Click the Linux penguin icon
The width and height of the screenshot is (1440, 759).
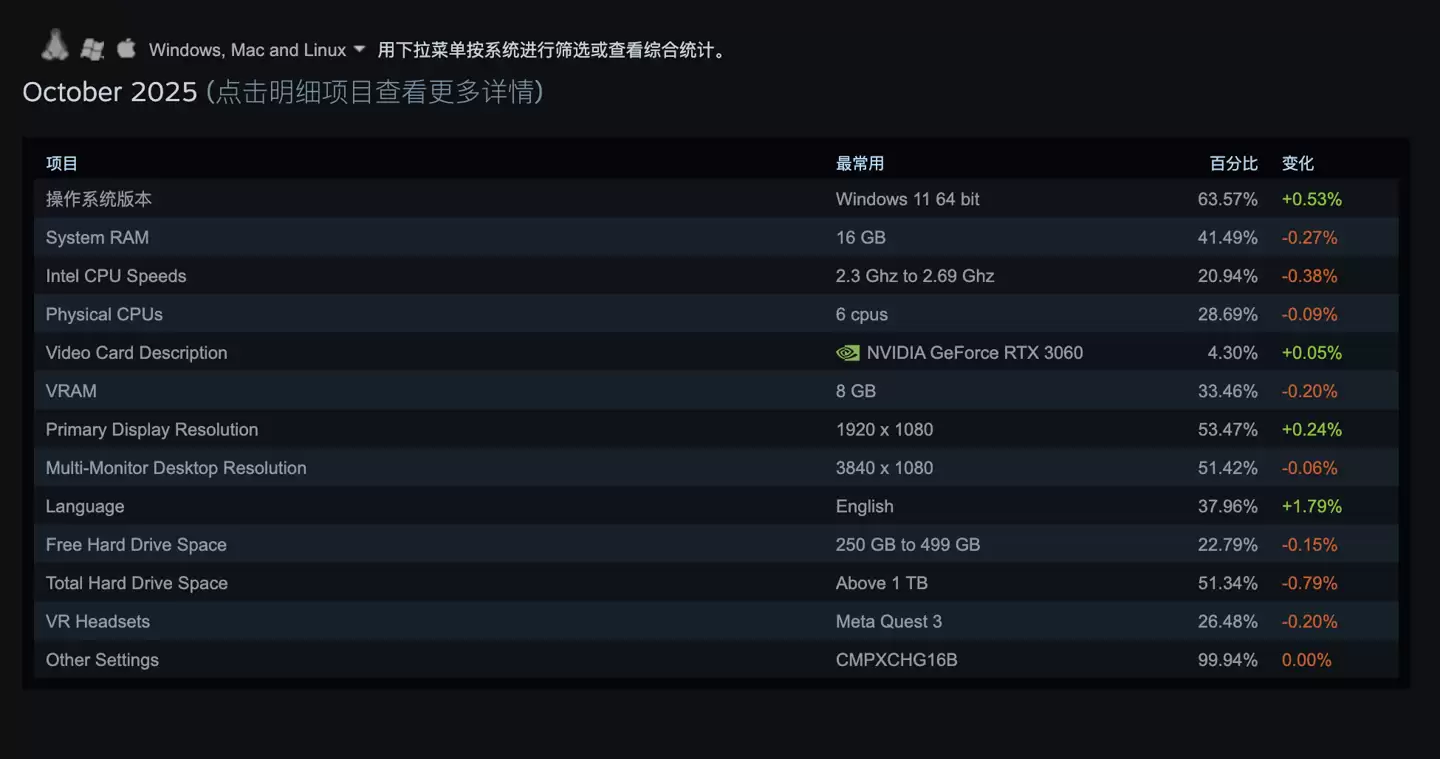tap(55, 44)
